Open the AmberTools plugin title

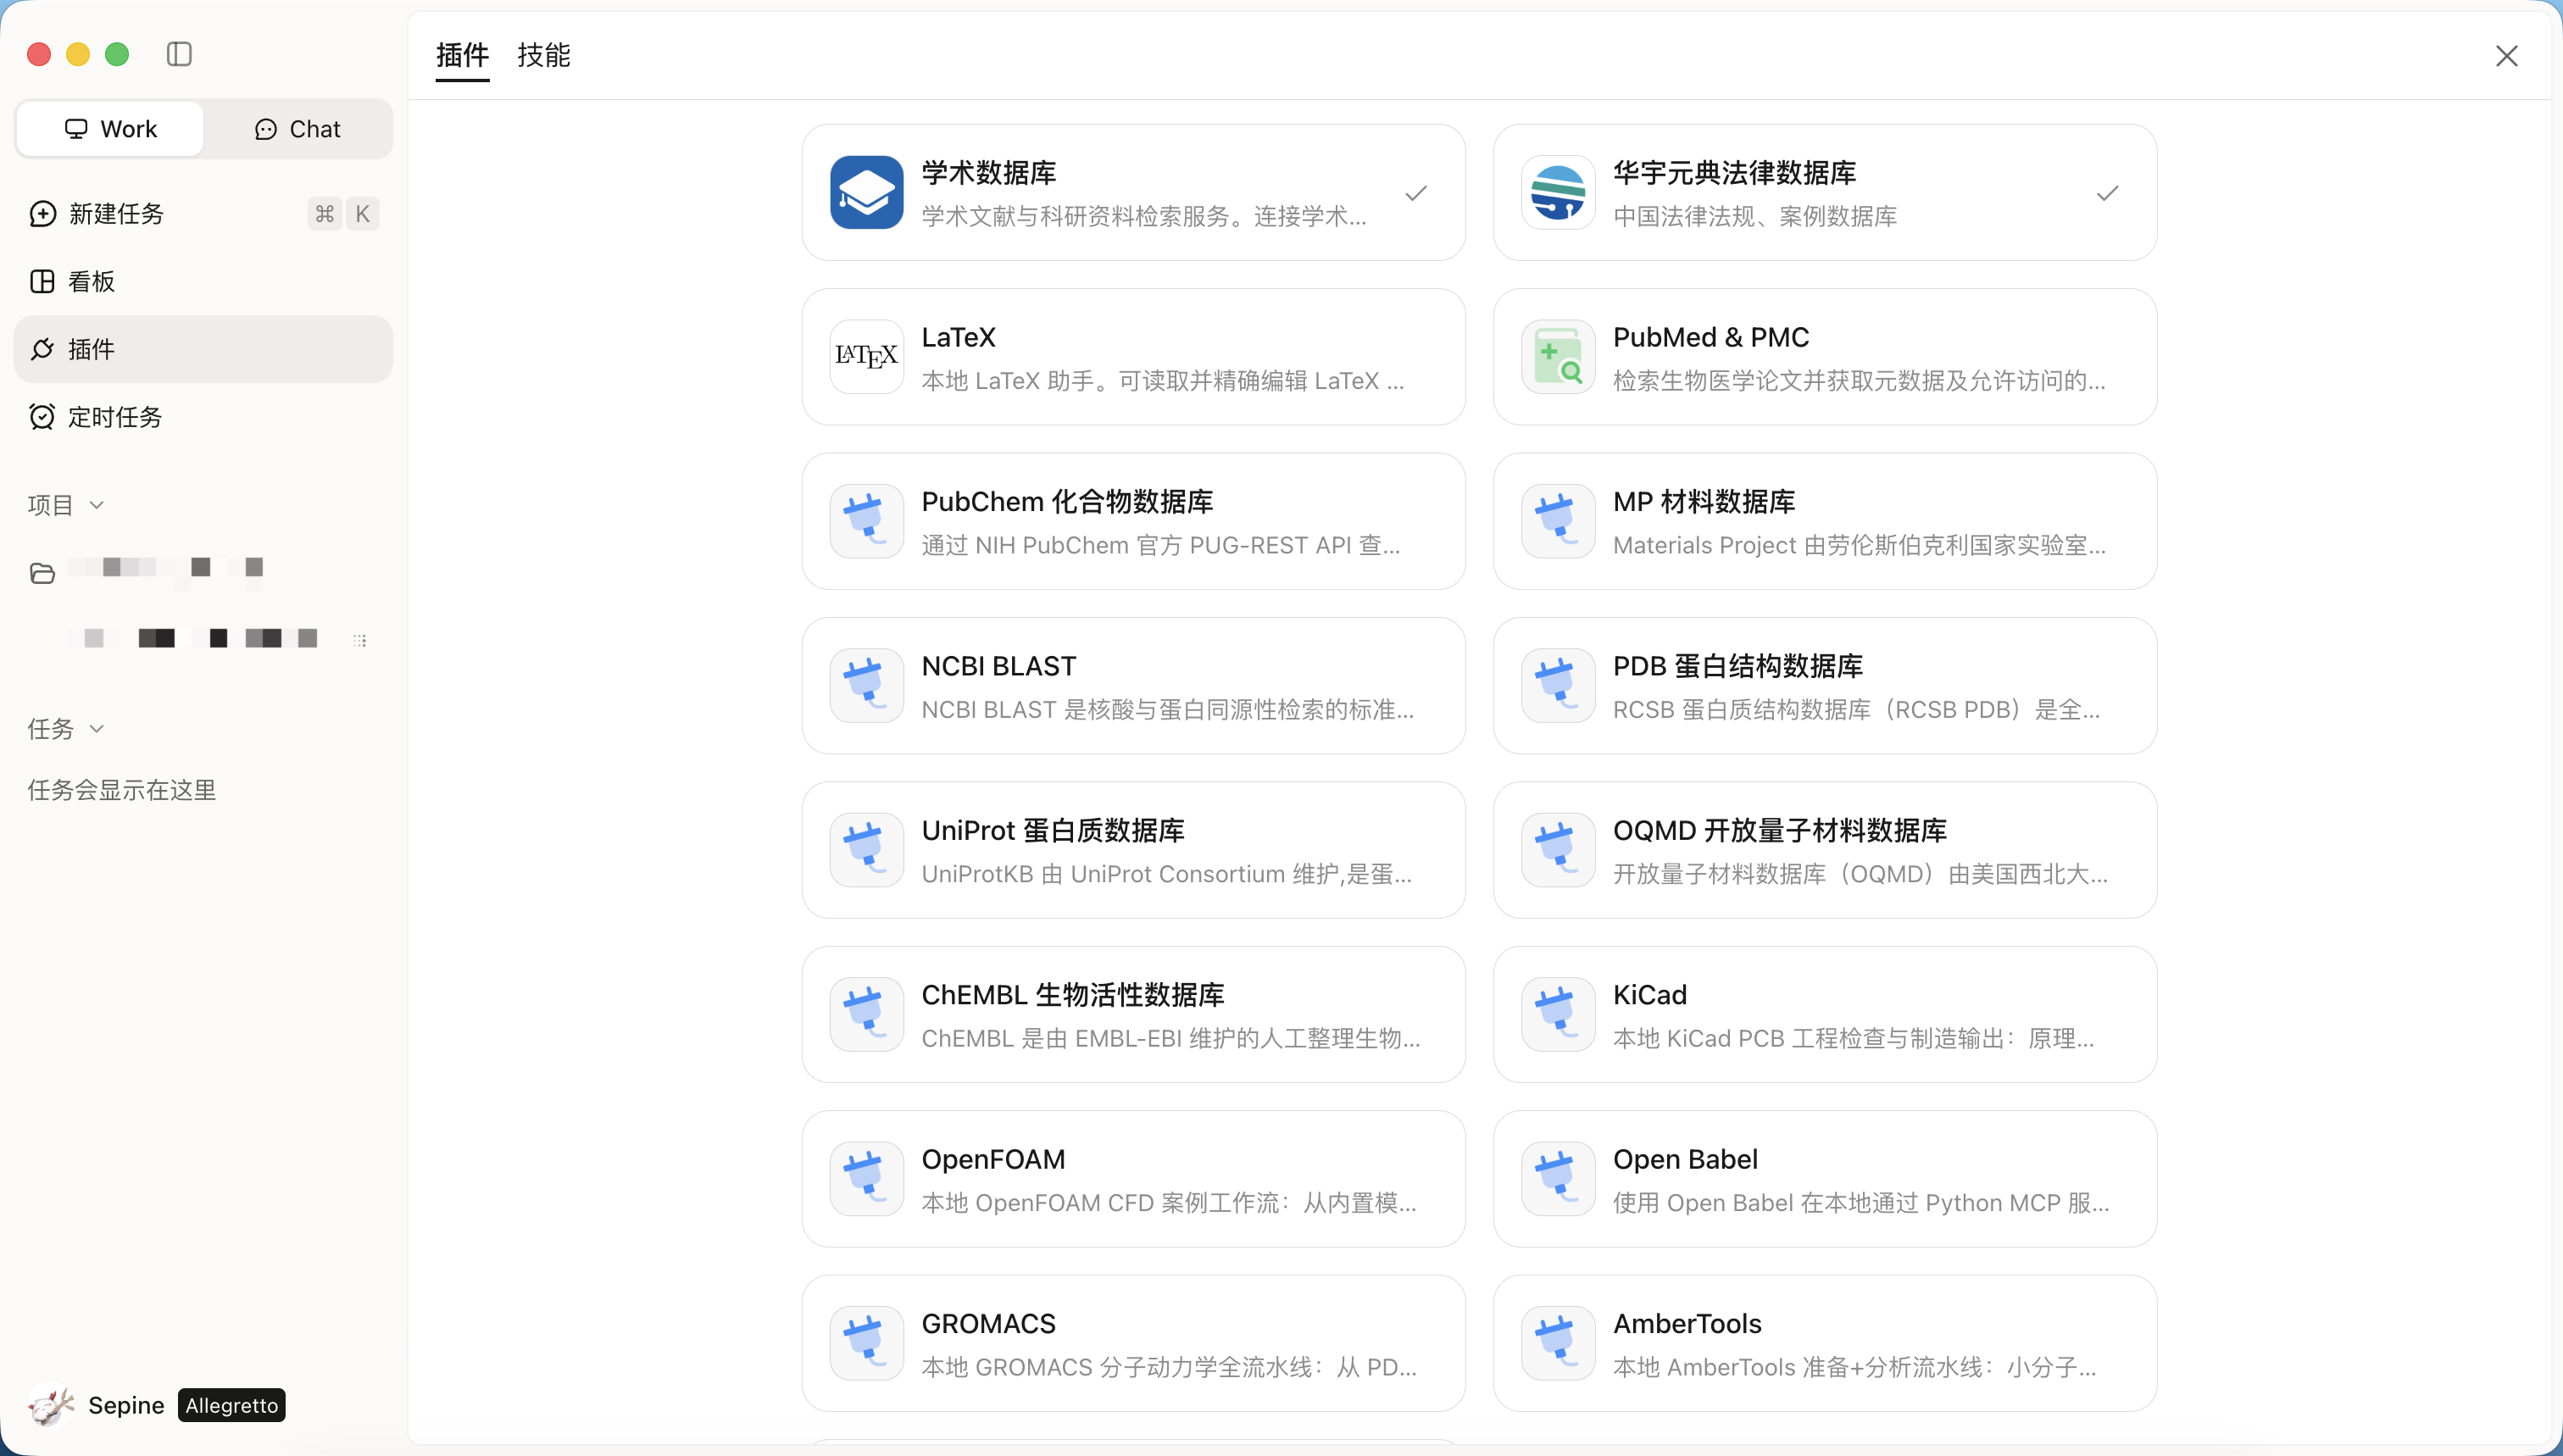coord(1687,1324)
